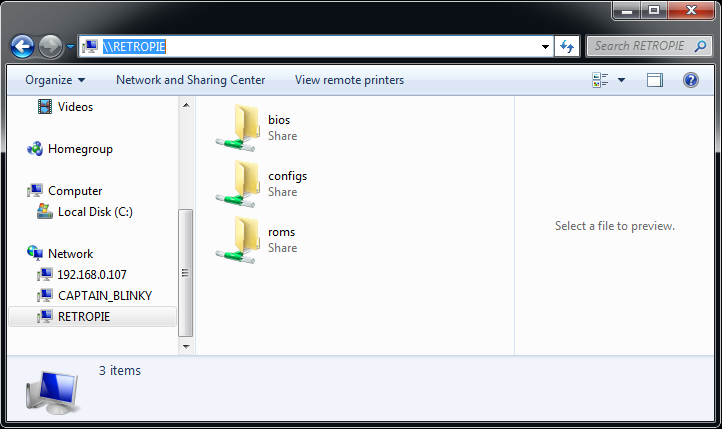Select the configs shared folder icon
This screenshot has height=429, width=722.
pyautogui.click(x=237, y=185)
